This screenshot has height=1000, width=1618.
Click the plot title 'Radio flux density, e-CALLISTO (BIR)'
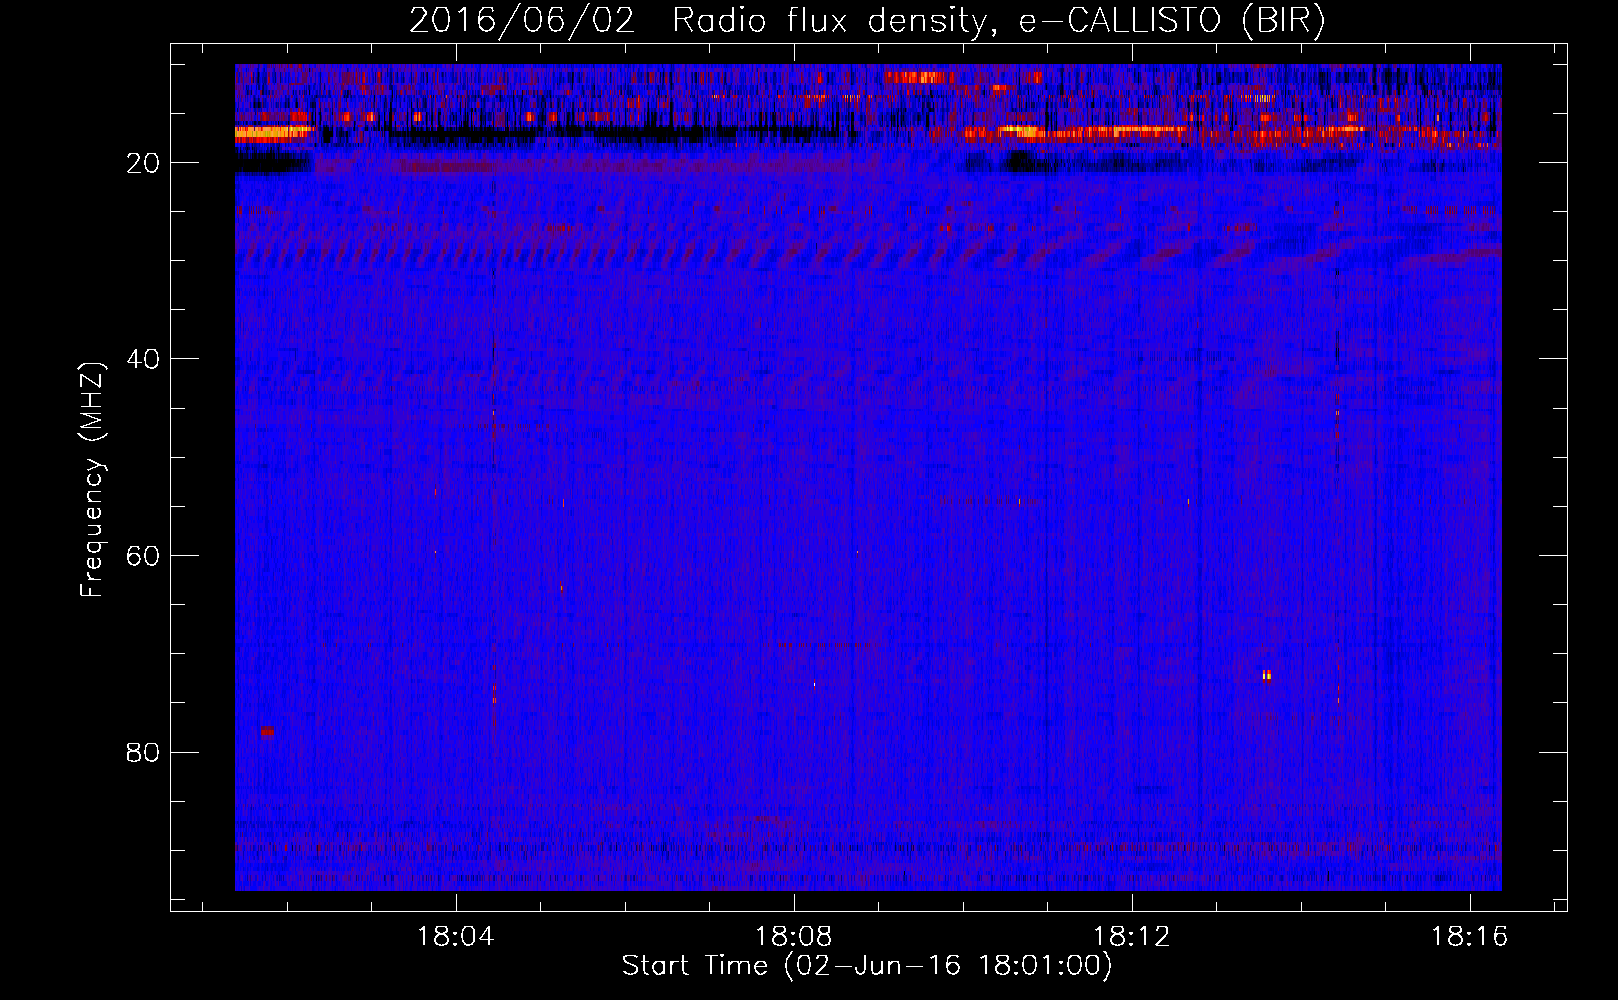pyautogui.click(x=998, y=20)
